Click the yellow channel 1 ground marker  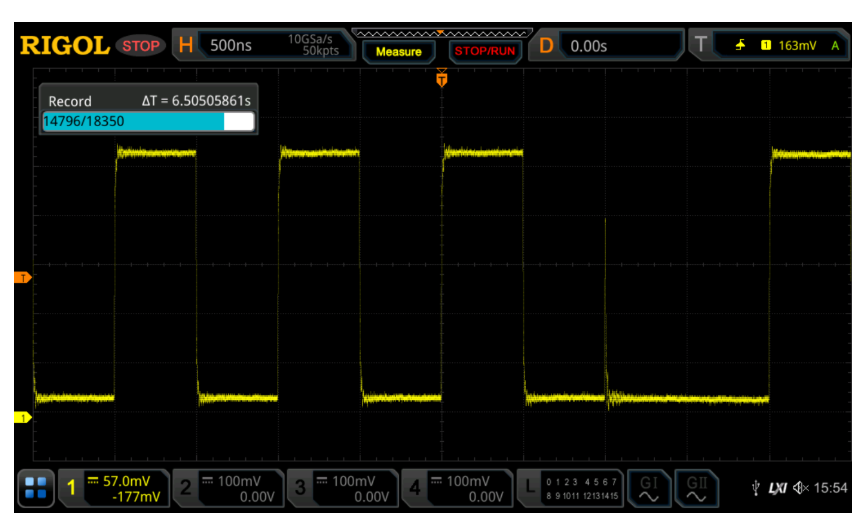click(x=23, y=418)
